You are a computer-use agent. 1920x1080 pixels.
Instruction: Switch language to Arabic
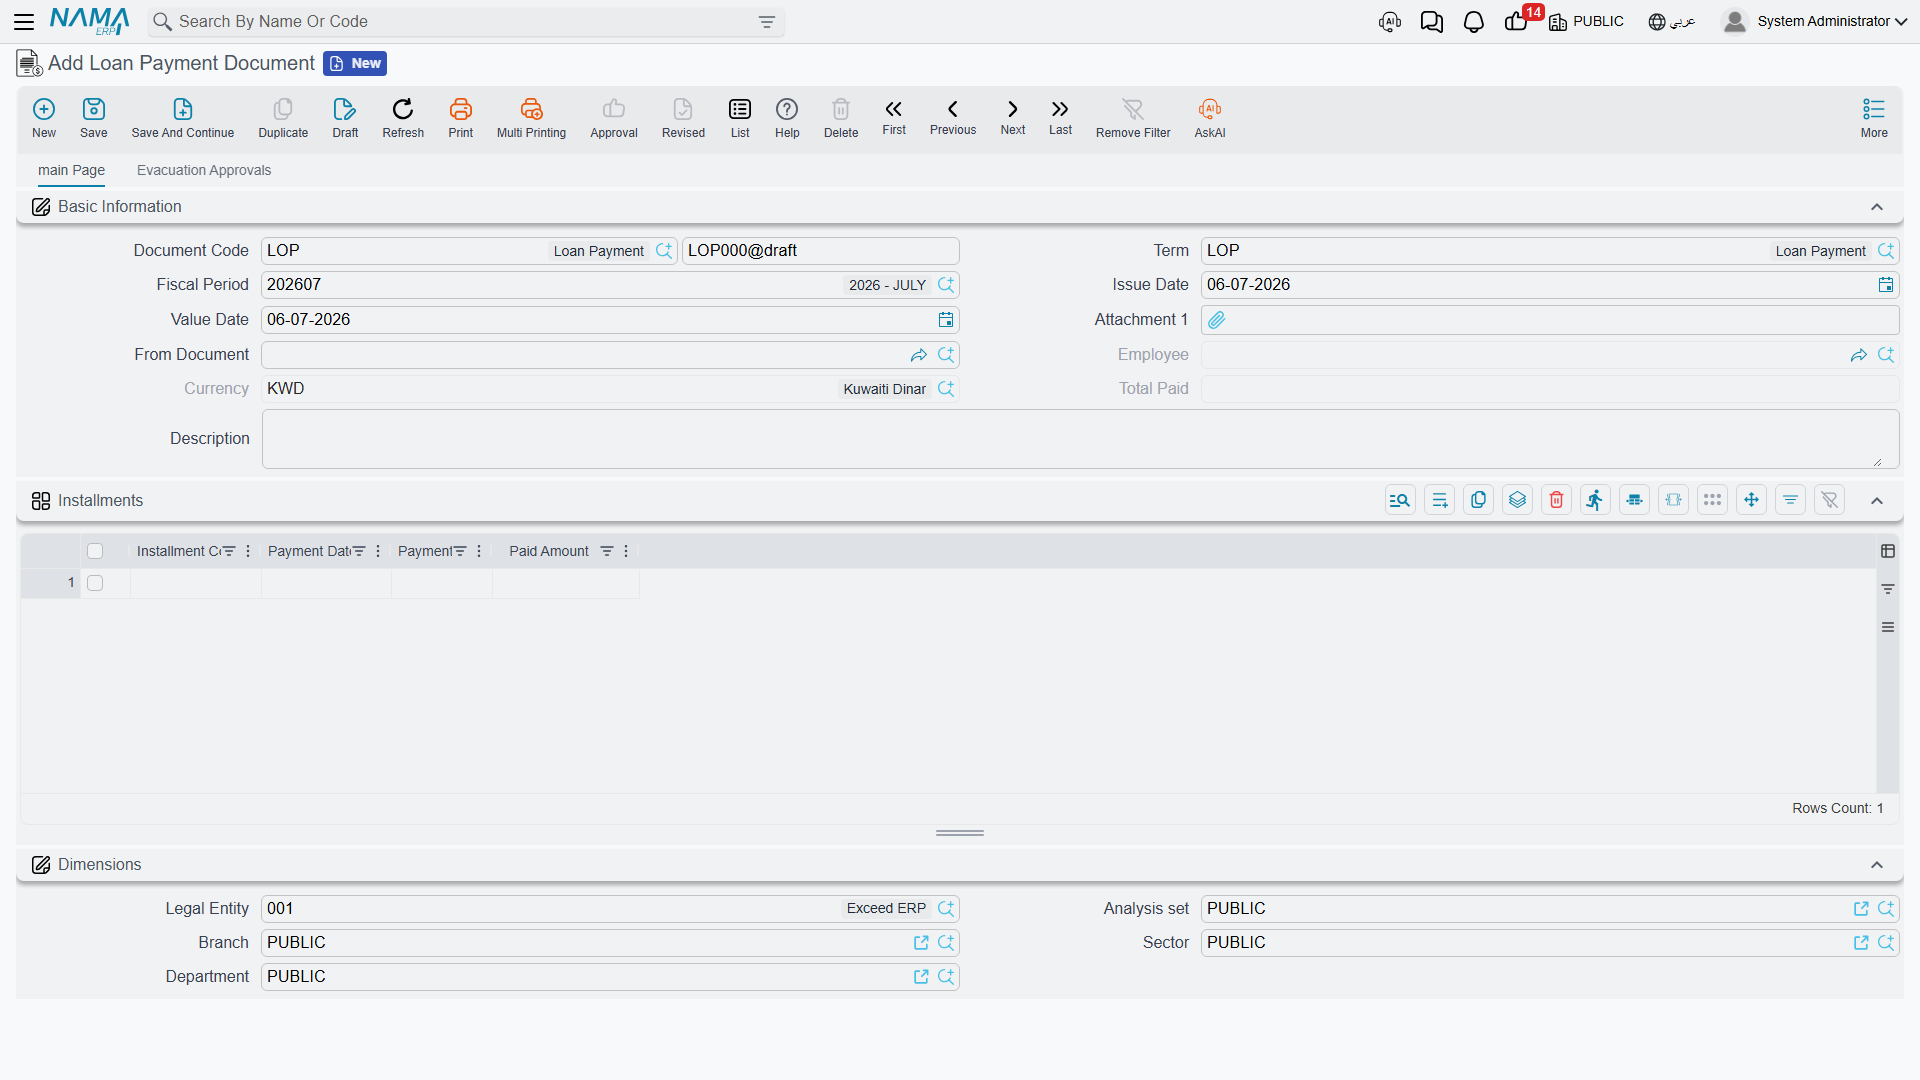tap(1672, 22)
